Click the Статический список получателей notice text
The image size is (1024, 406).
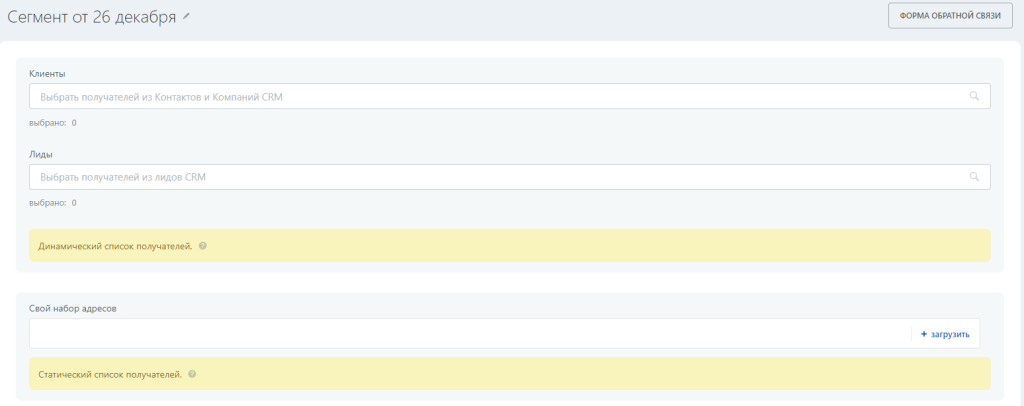[110, 375]
